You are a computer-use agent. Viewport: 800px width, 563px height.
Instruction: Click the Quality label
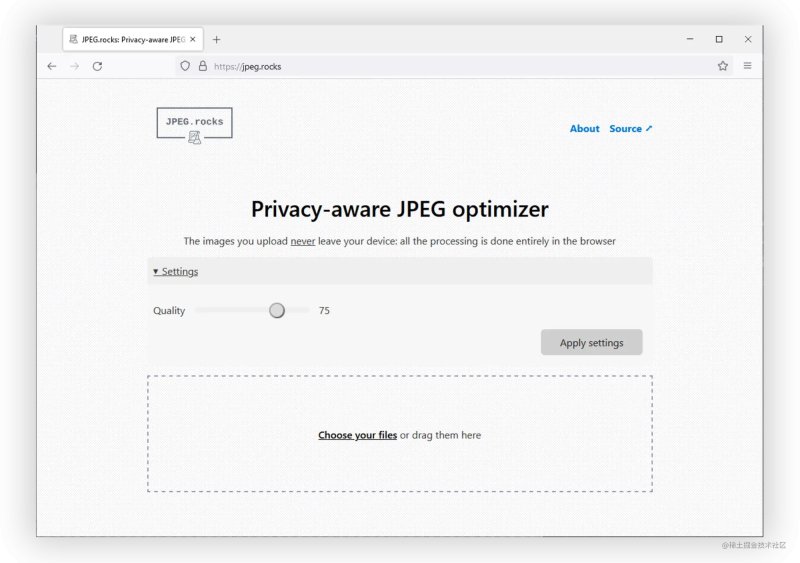pos(169,310)
